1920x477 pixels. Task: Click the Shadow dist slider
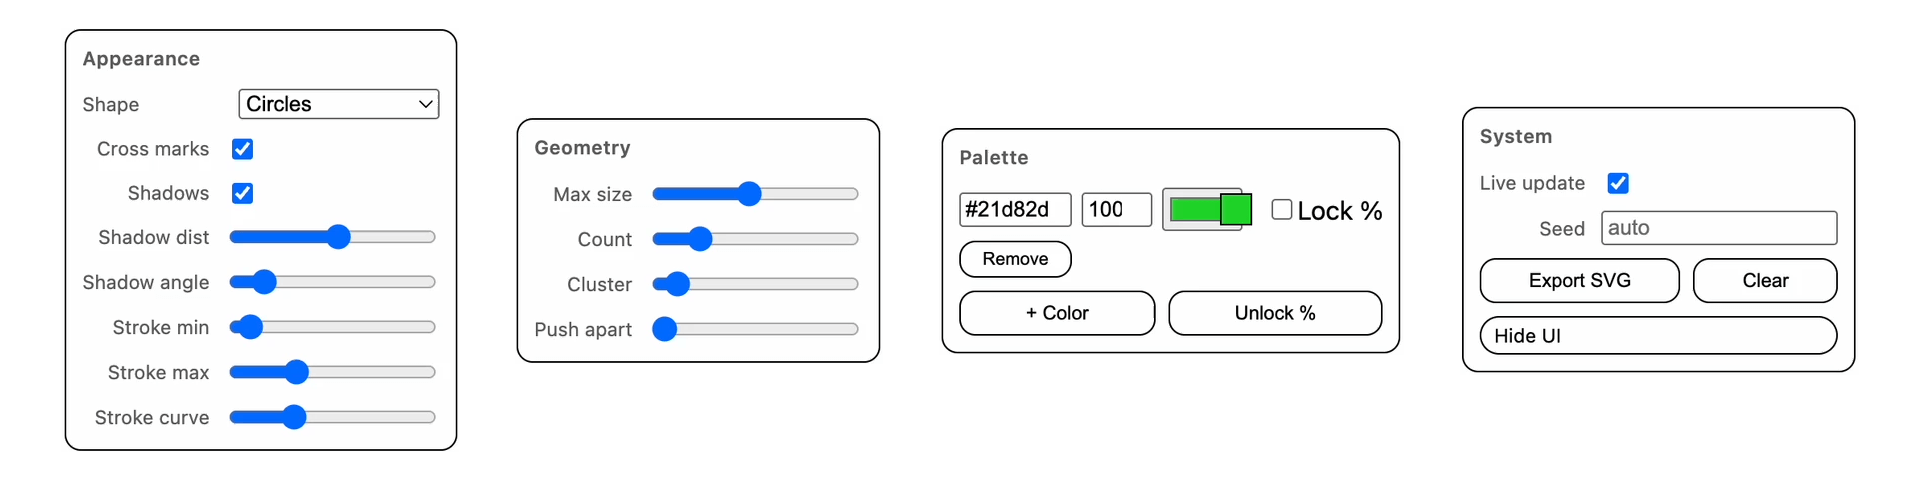332,237
